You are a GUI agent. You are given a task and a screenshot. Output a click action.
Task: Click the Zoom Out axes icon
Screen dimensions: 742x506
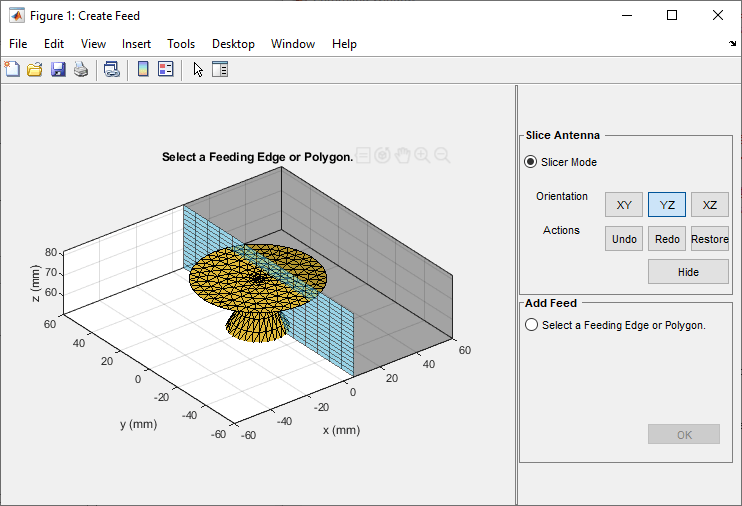click(442, 155)
